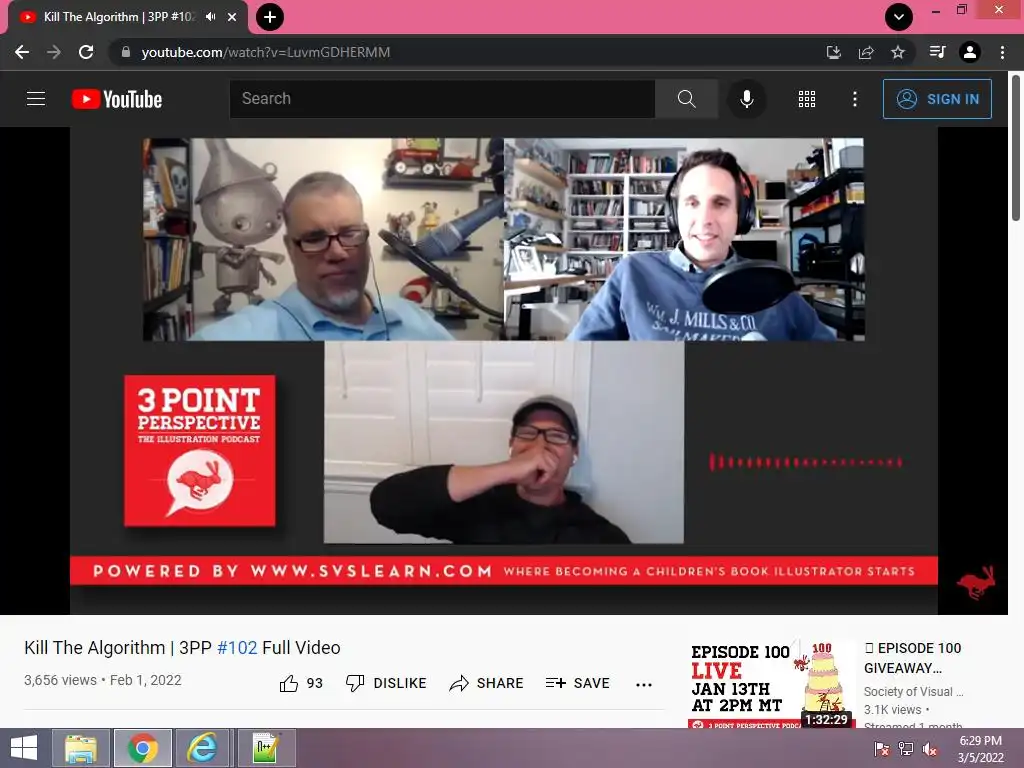This screenshot has height=768, width=1024.
Task: View site lock information icon
Action: tap(126, 52)
